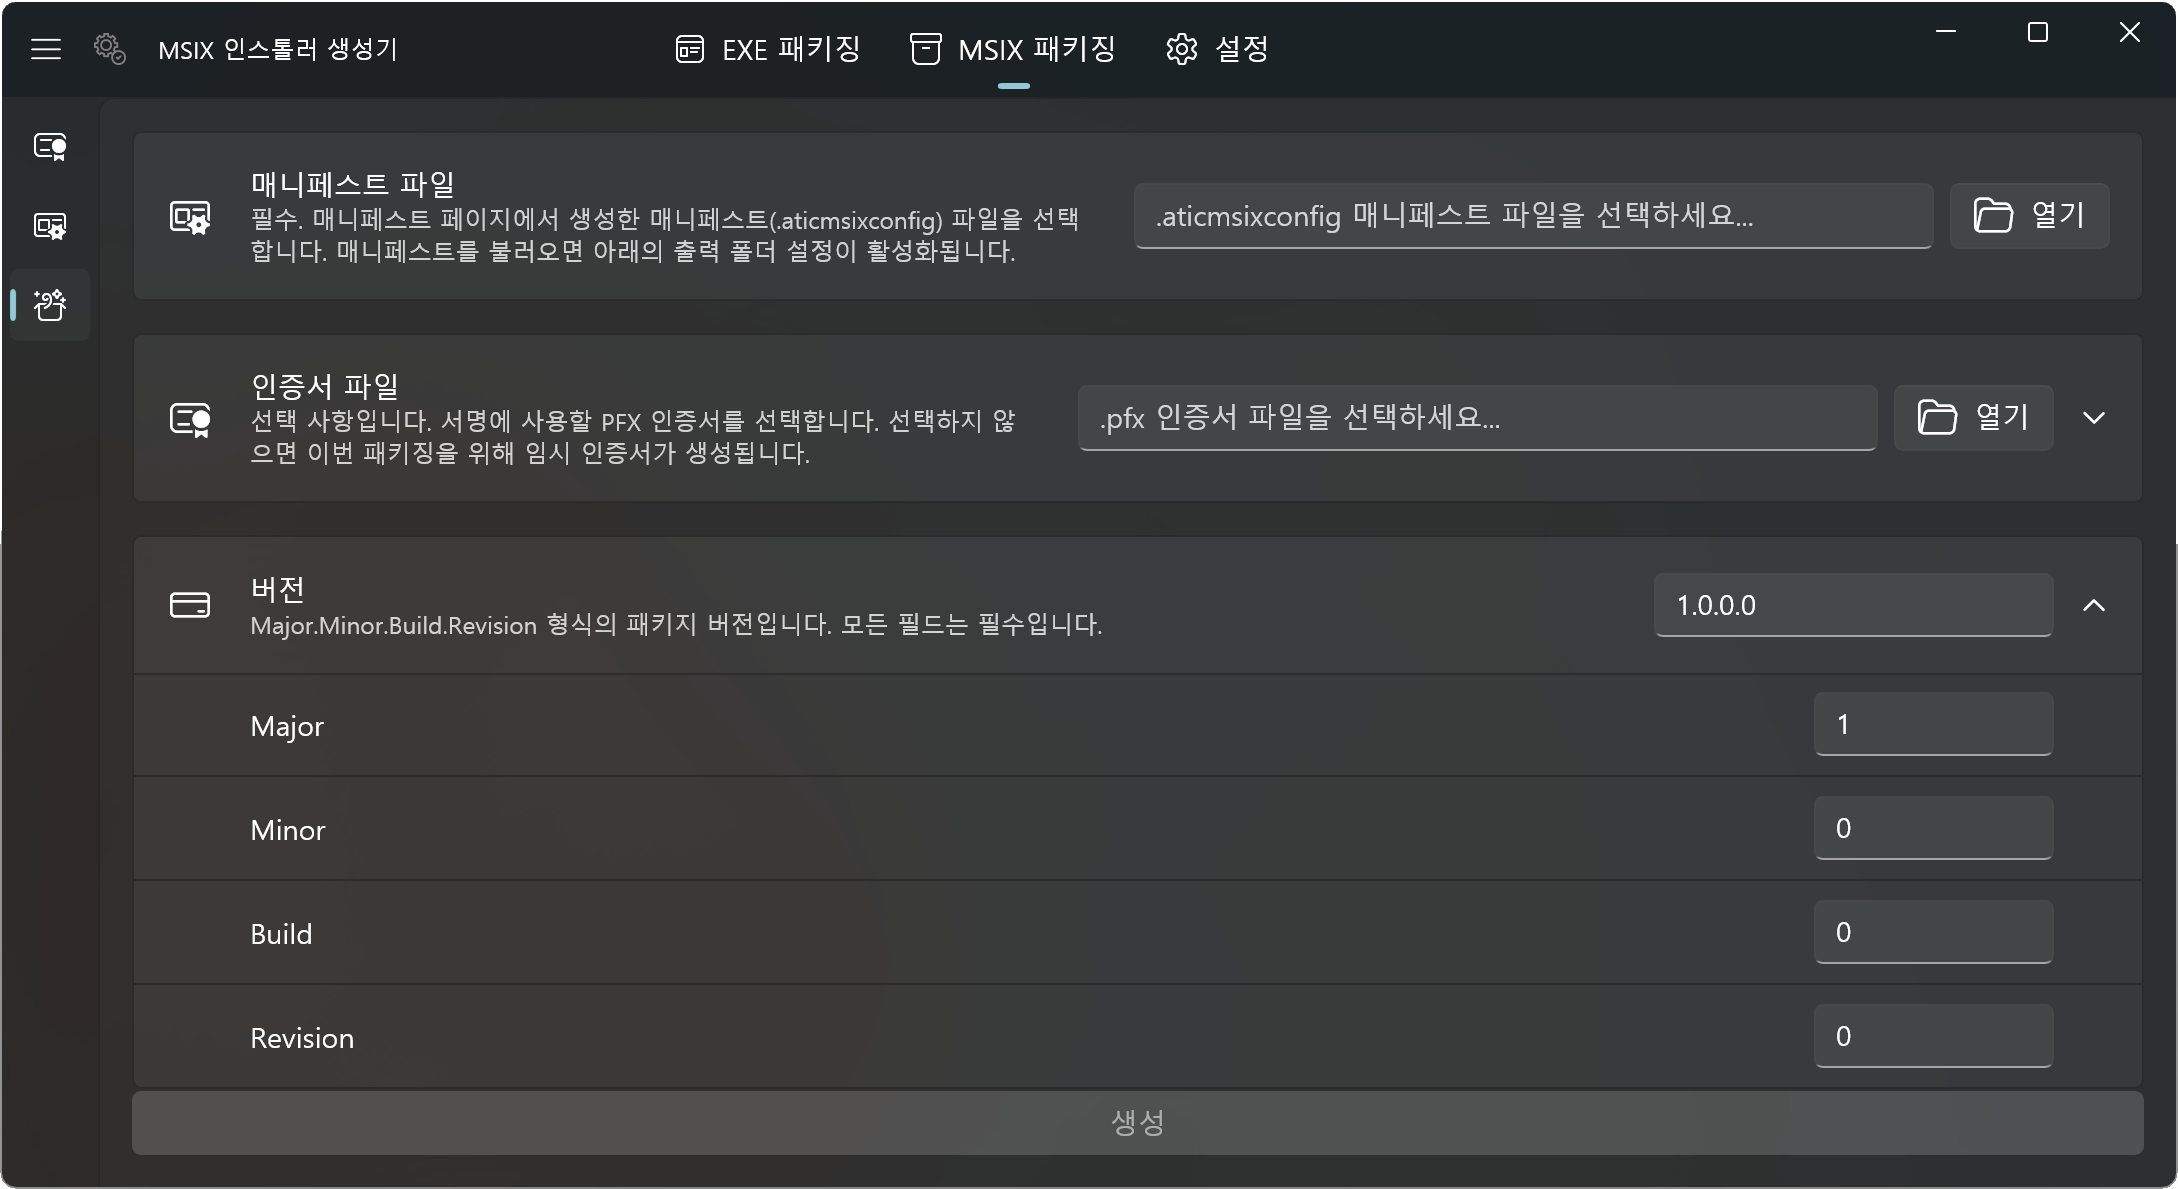Screen dimensions: 2178x1189
Task: Click the certificate file card icon
Action: (x=190, y=419)
